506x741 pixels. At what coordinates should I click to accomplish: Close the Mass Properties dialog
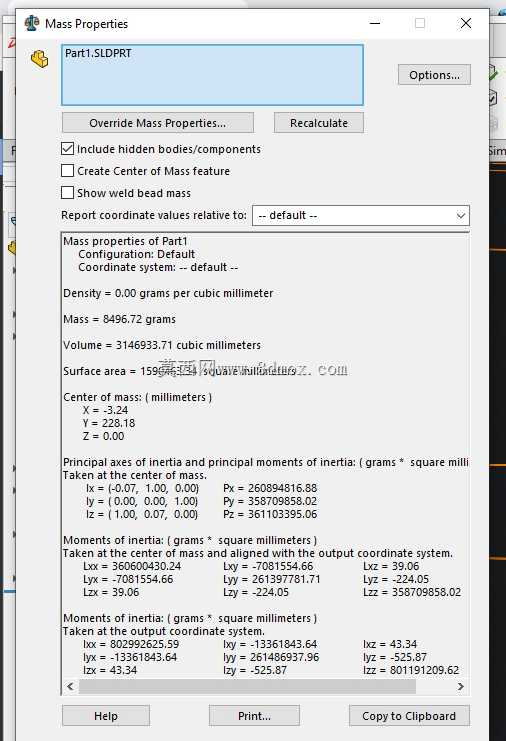pos(466,23)
